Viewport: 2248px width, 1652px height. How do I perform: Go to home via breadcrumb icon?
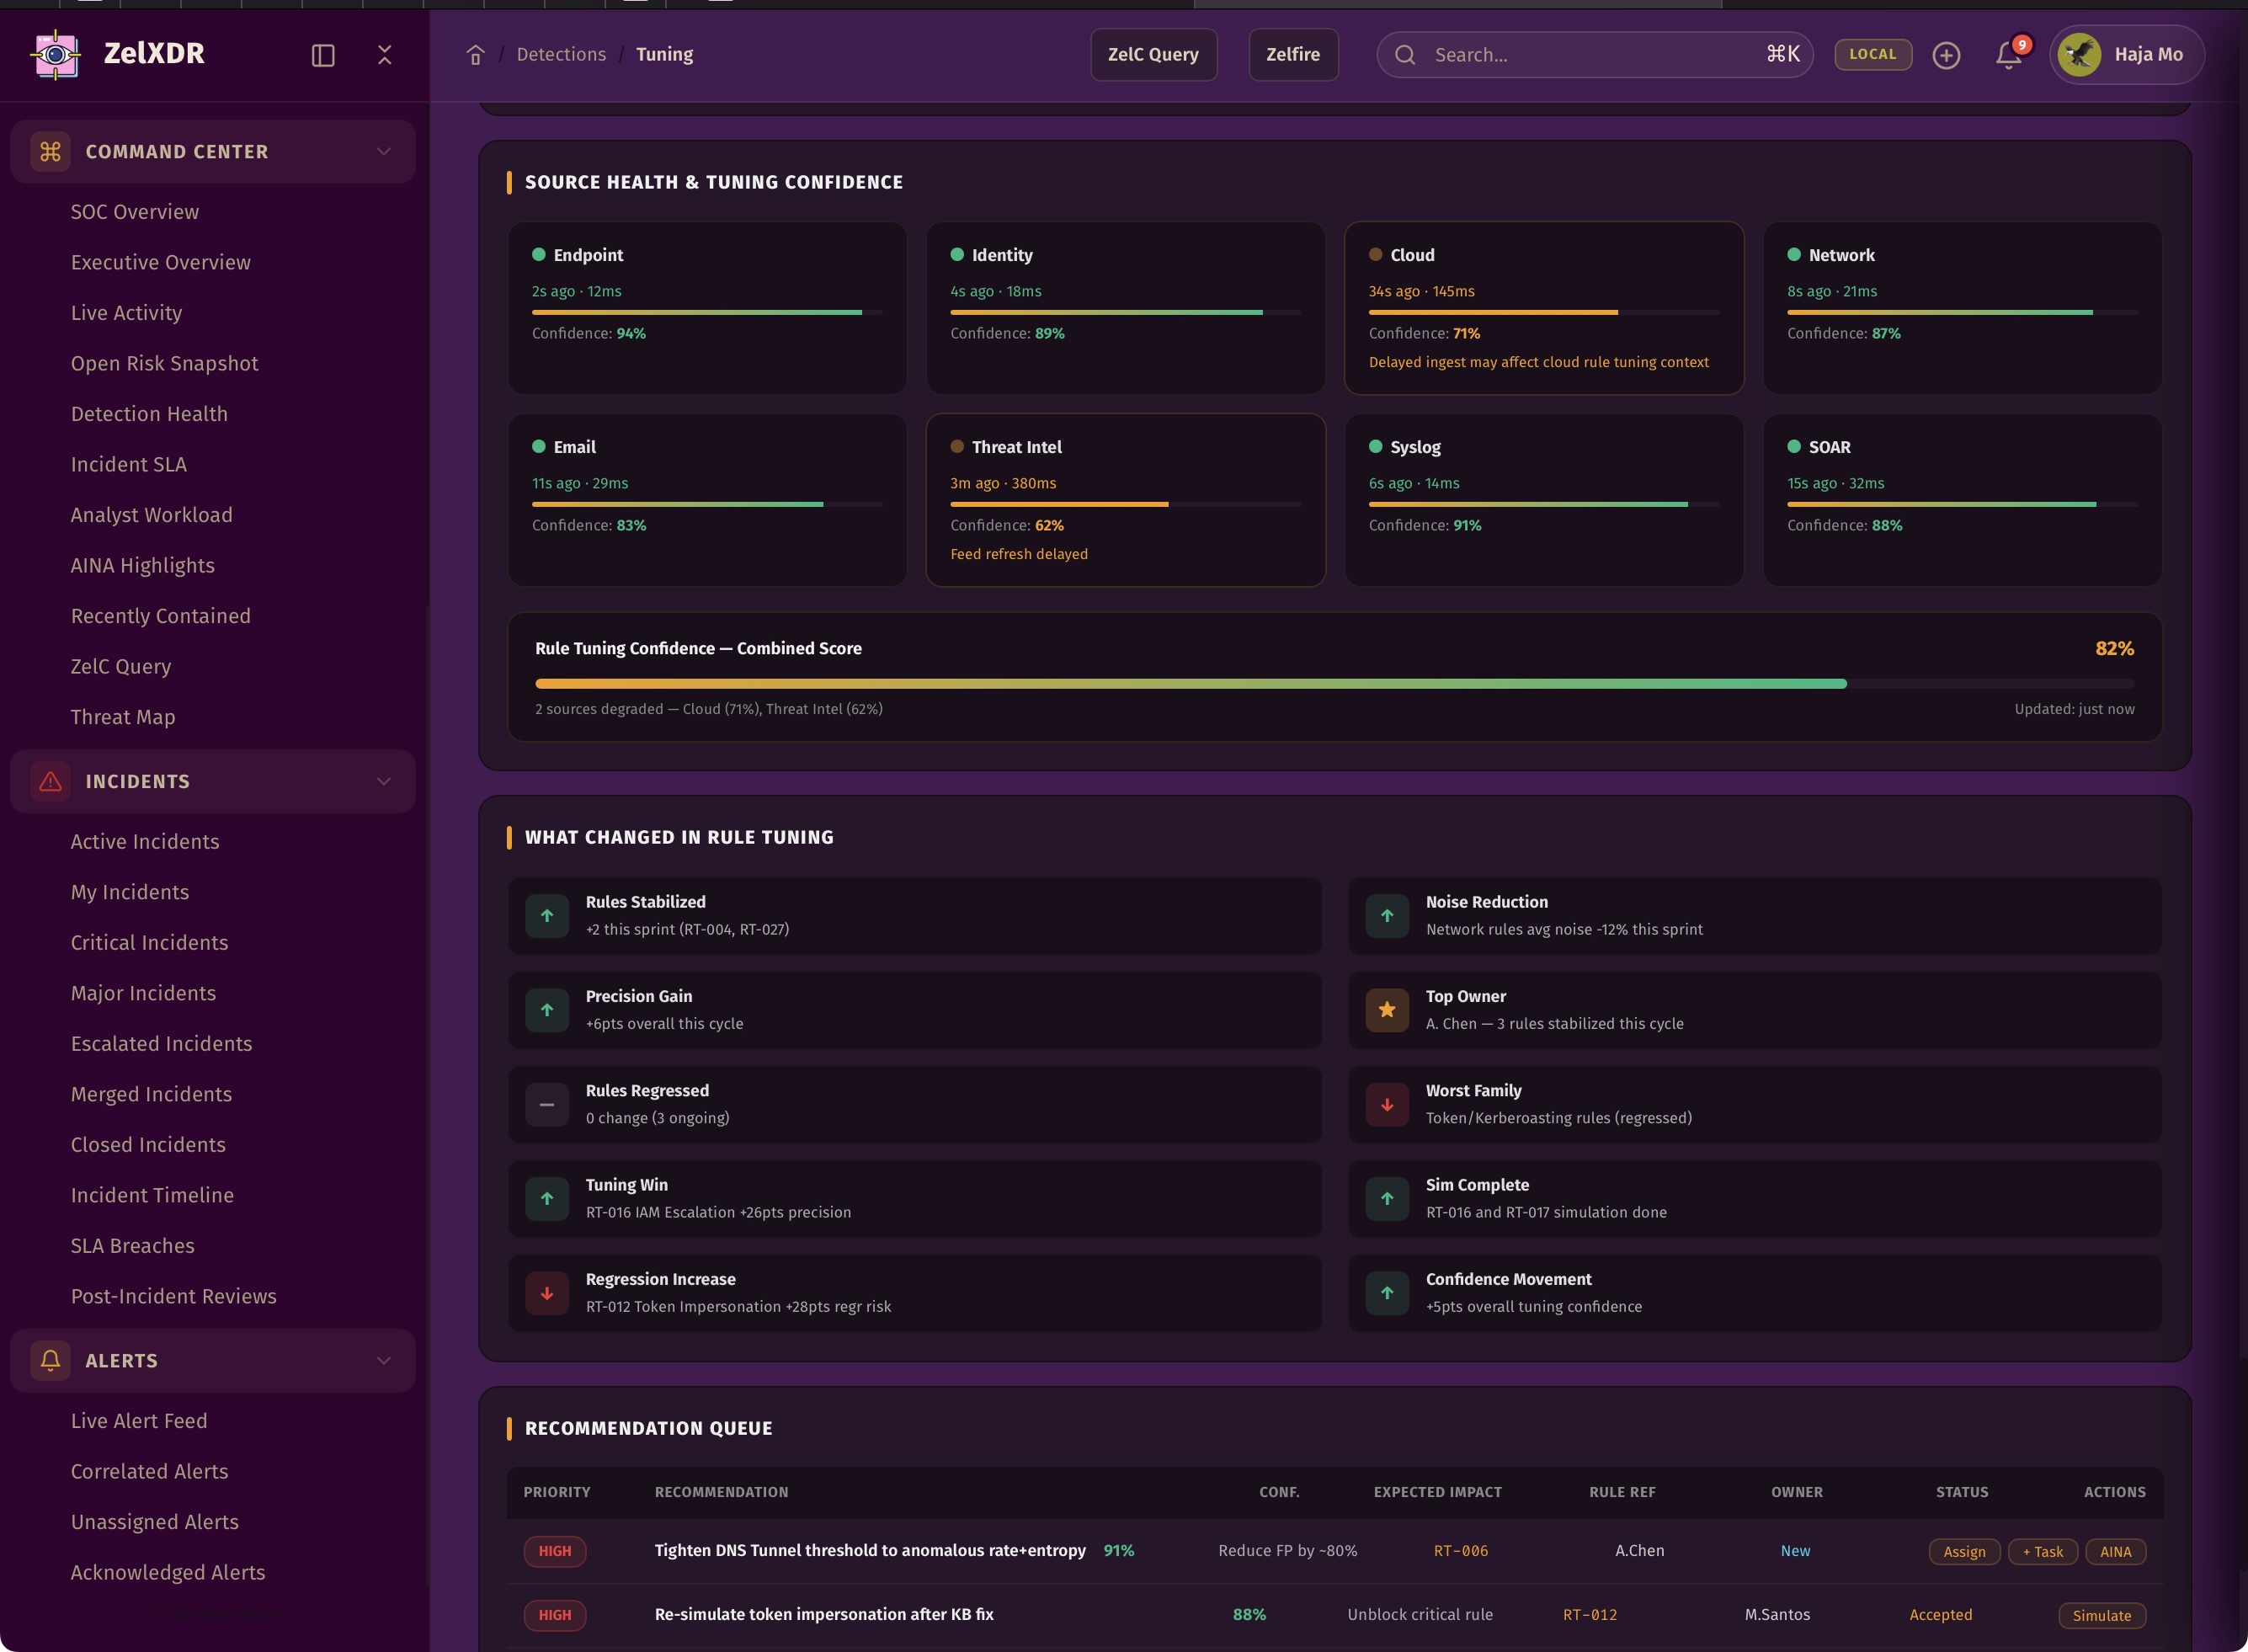click(475, 55)
